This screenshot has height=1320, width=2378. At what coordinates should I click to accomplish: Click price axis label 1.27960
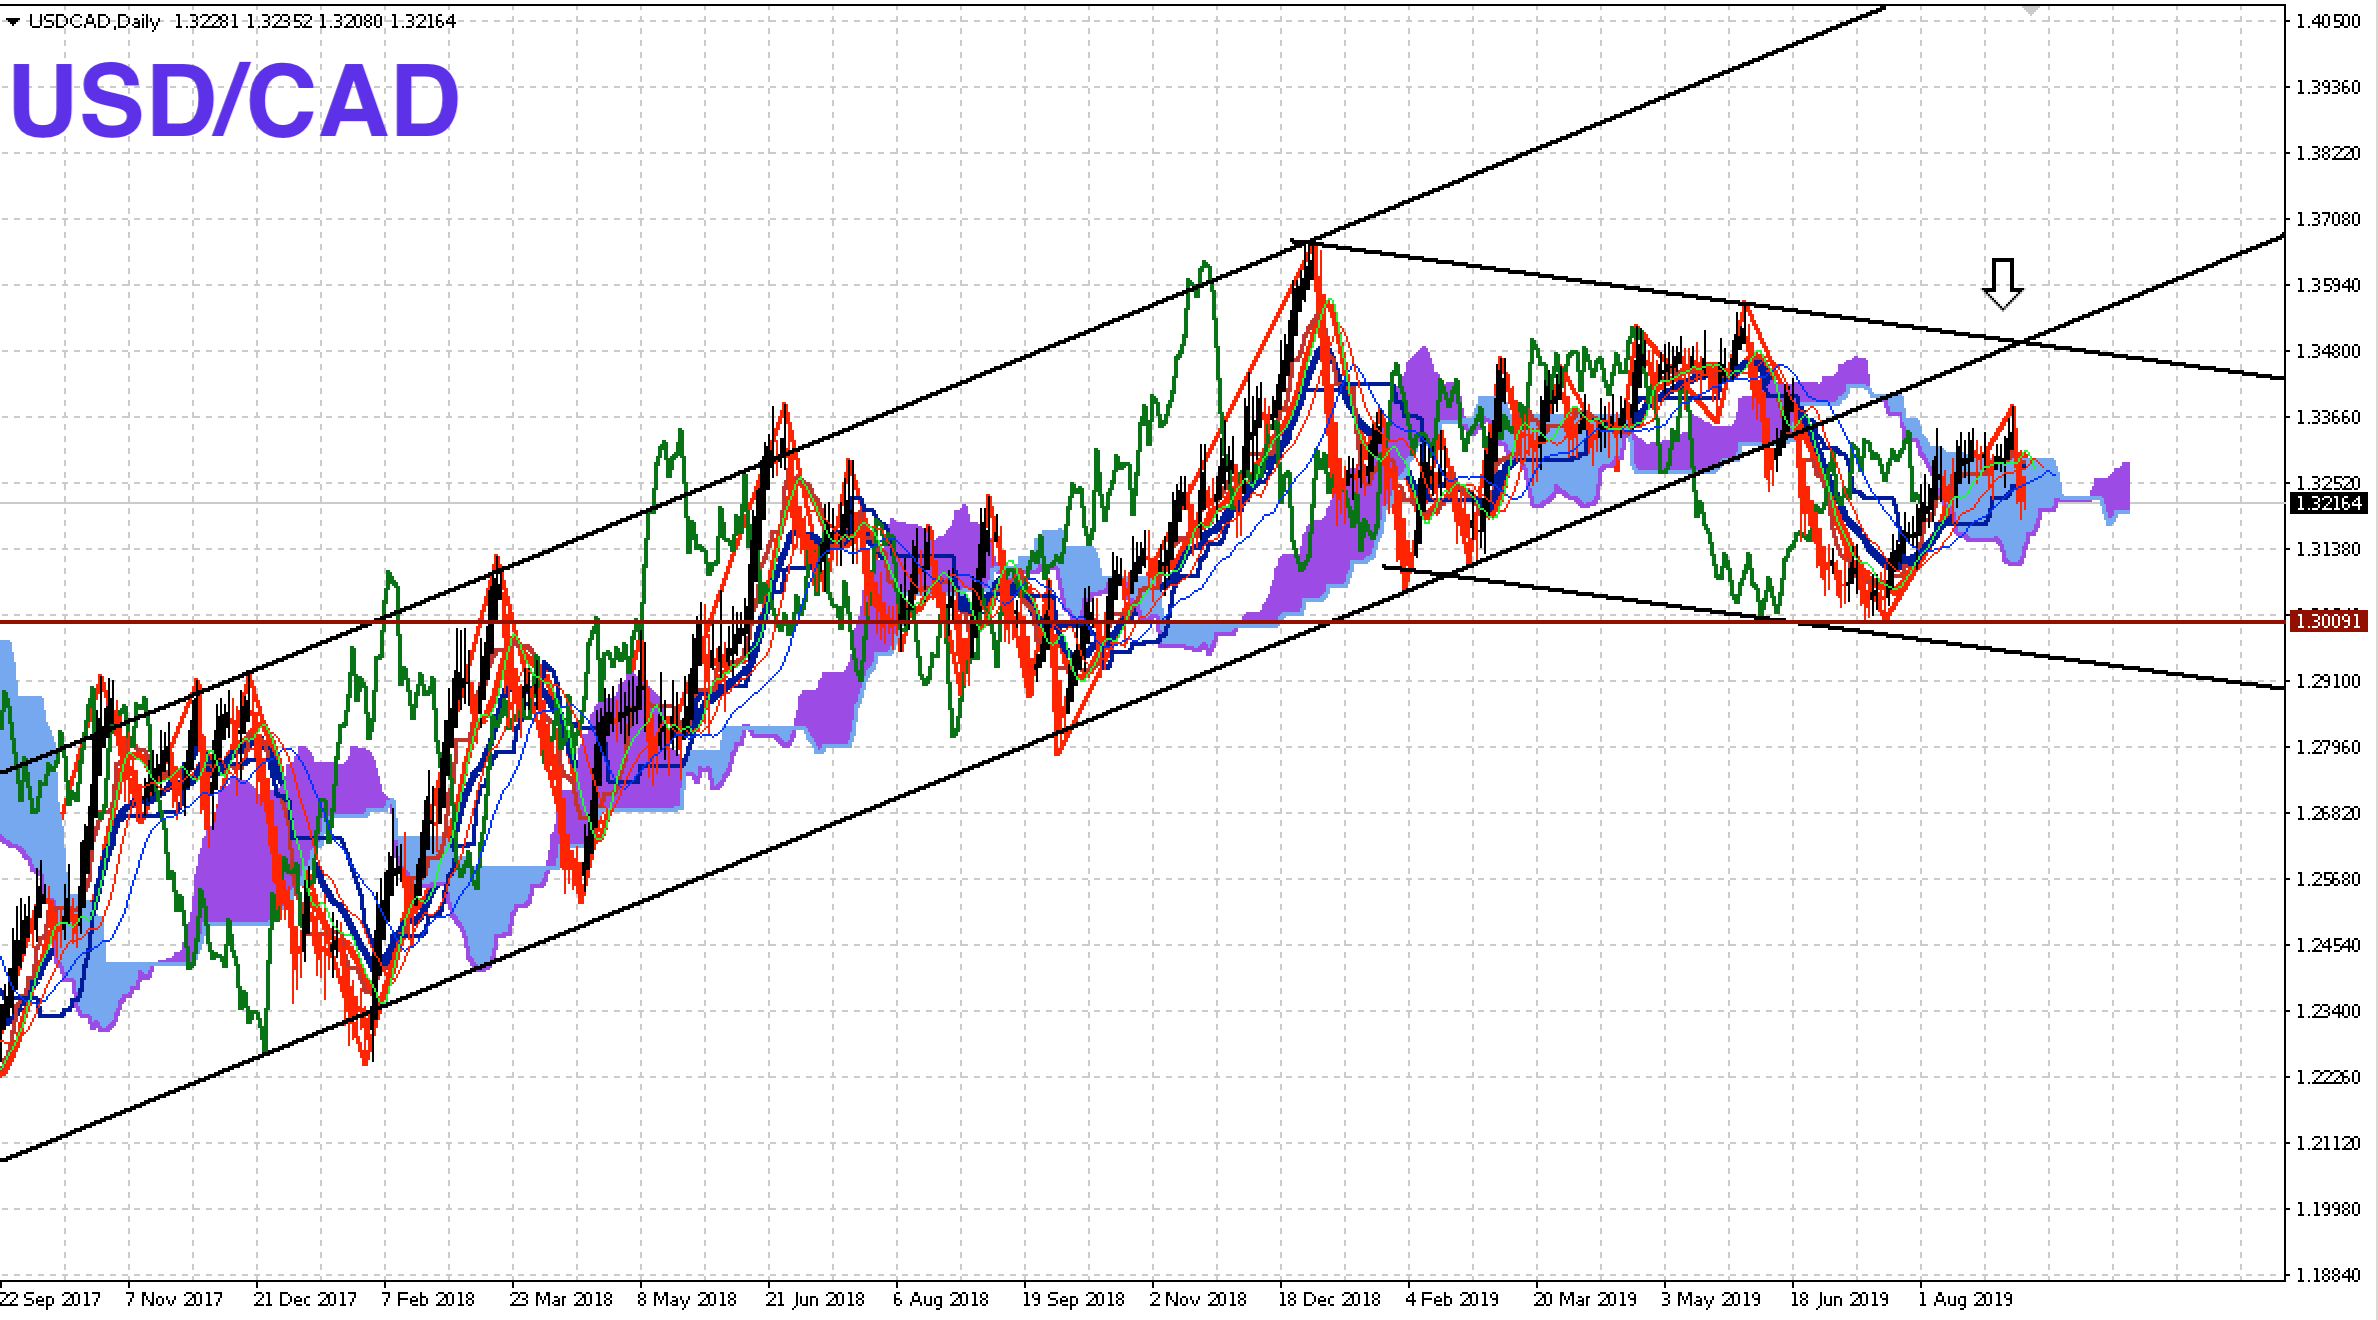tap(2330, 747)
